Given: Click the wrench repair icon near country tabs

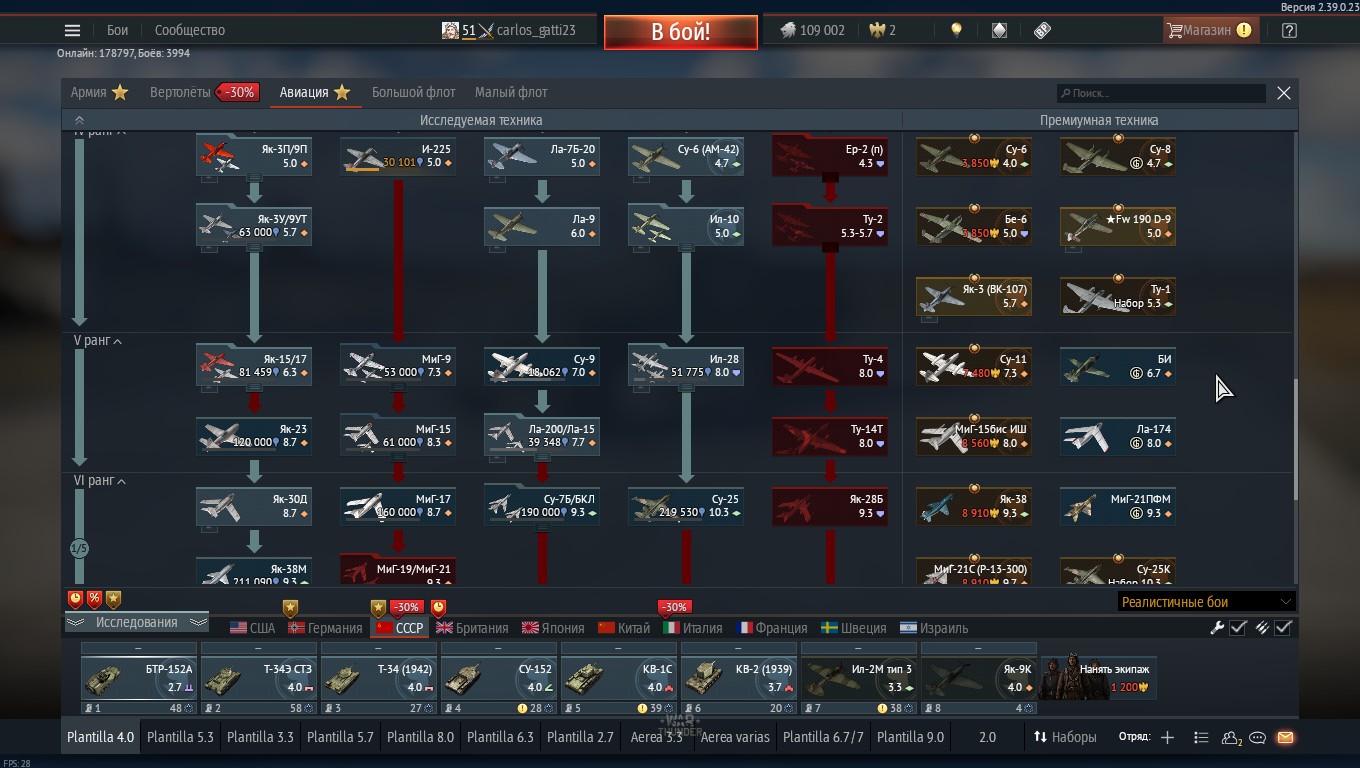Looking at the screenshot, I should (1217, 627).
